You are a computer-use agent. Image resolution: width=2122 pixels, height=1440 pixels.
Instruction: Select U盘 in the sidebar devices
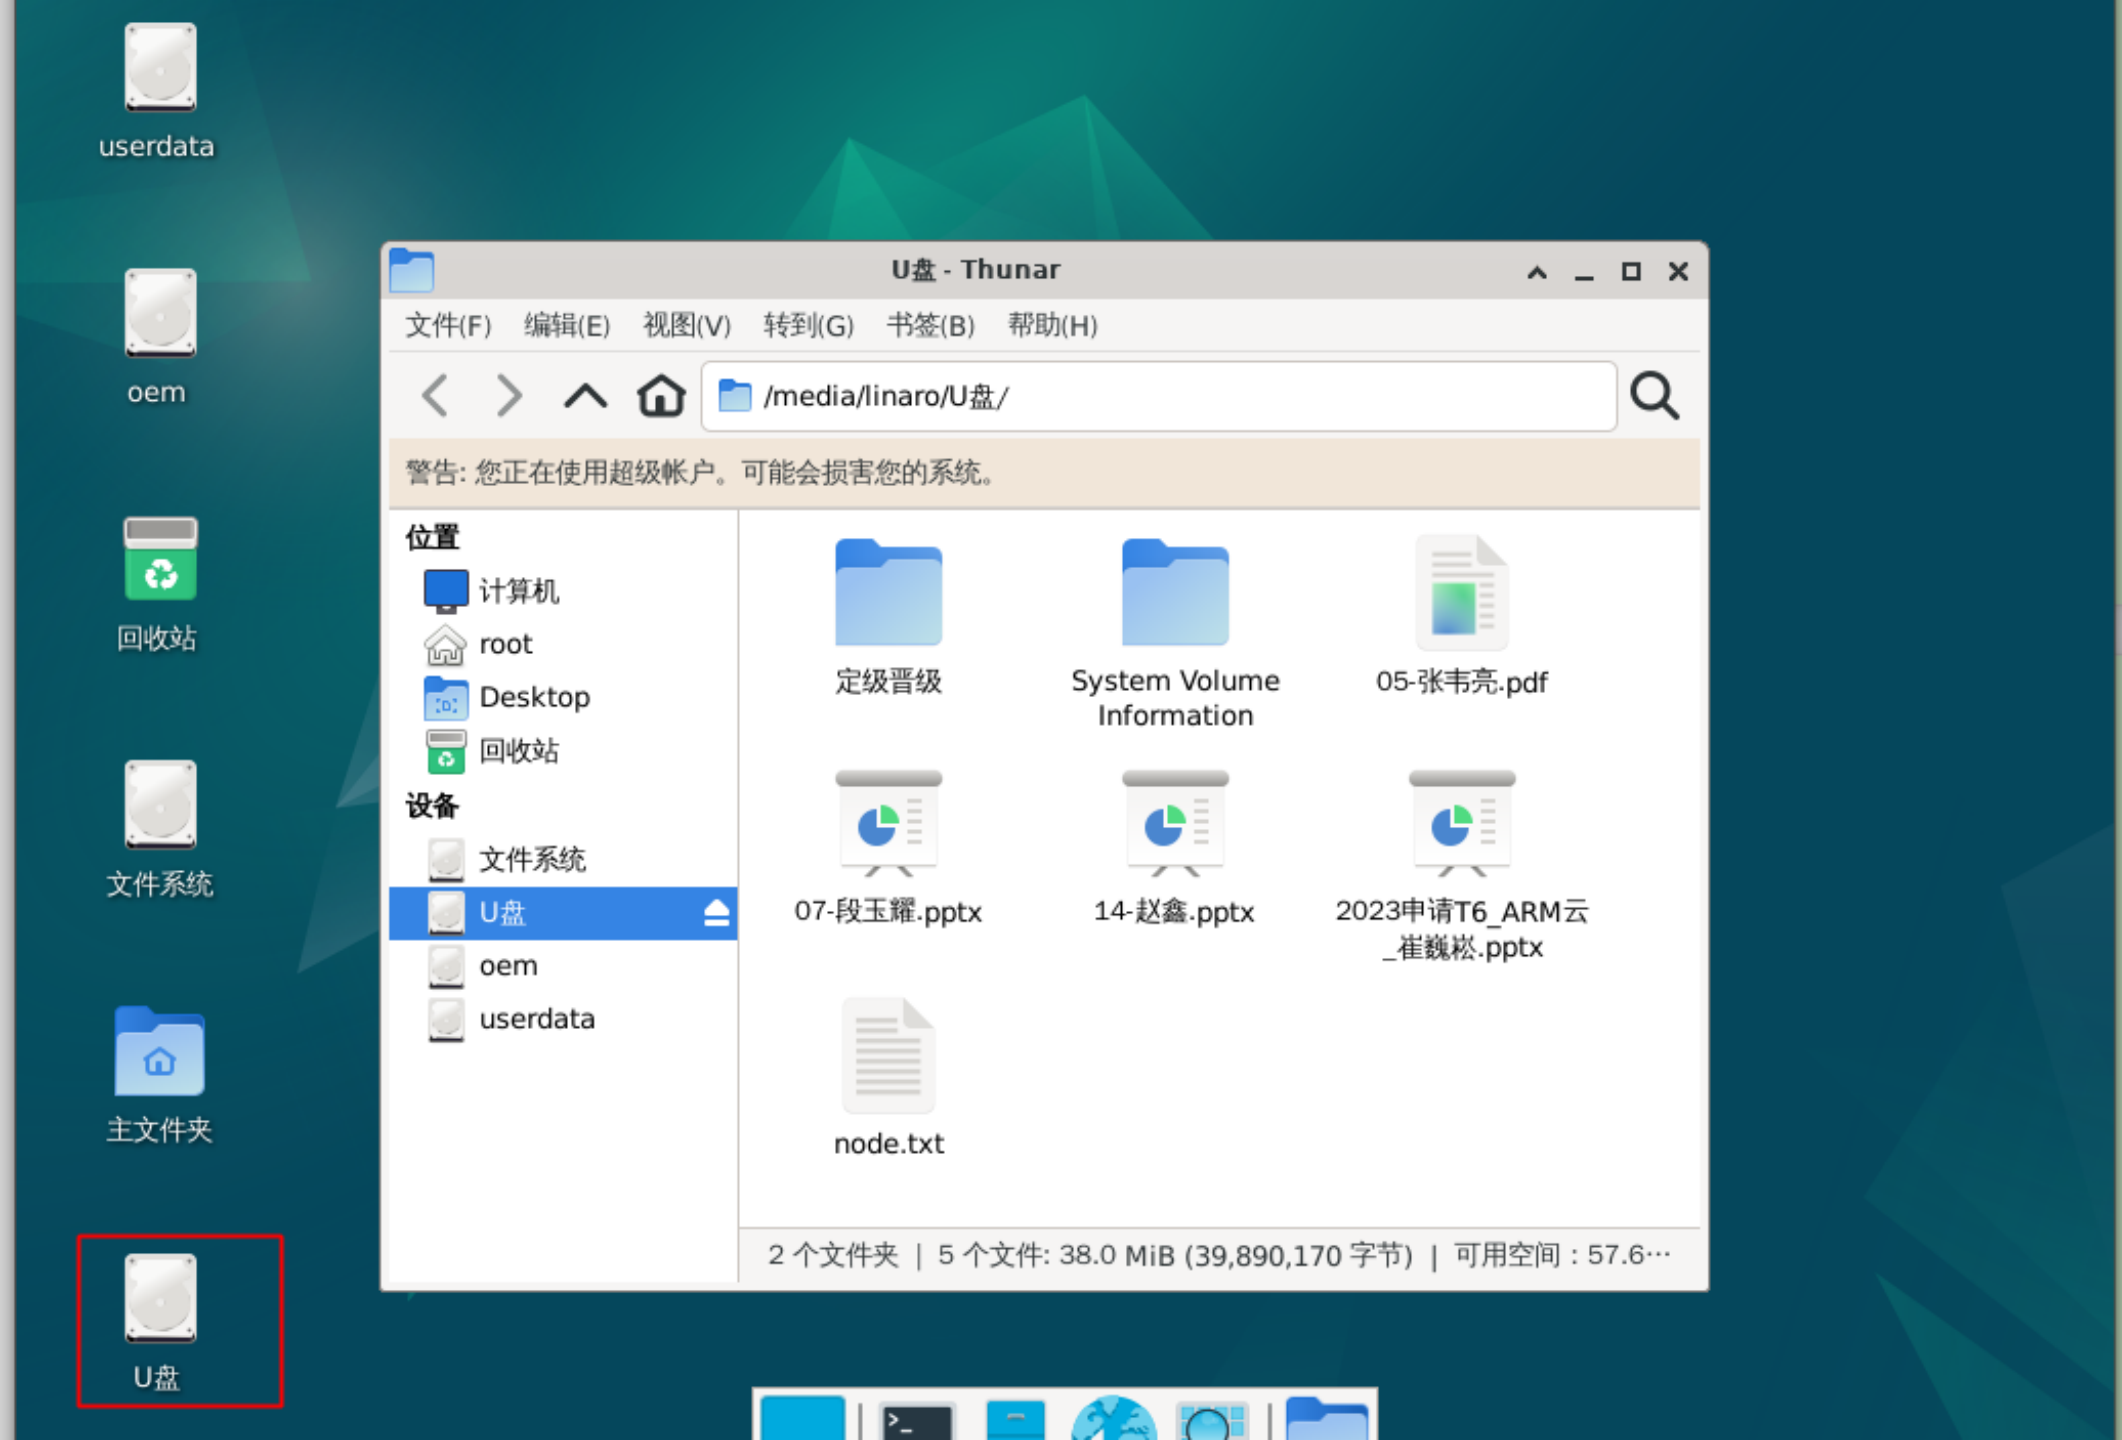(x=563, y=913)
